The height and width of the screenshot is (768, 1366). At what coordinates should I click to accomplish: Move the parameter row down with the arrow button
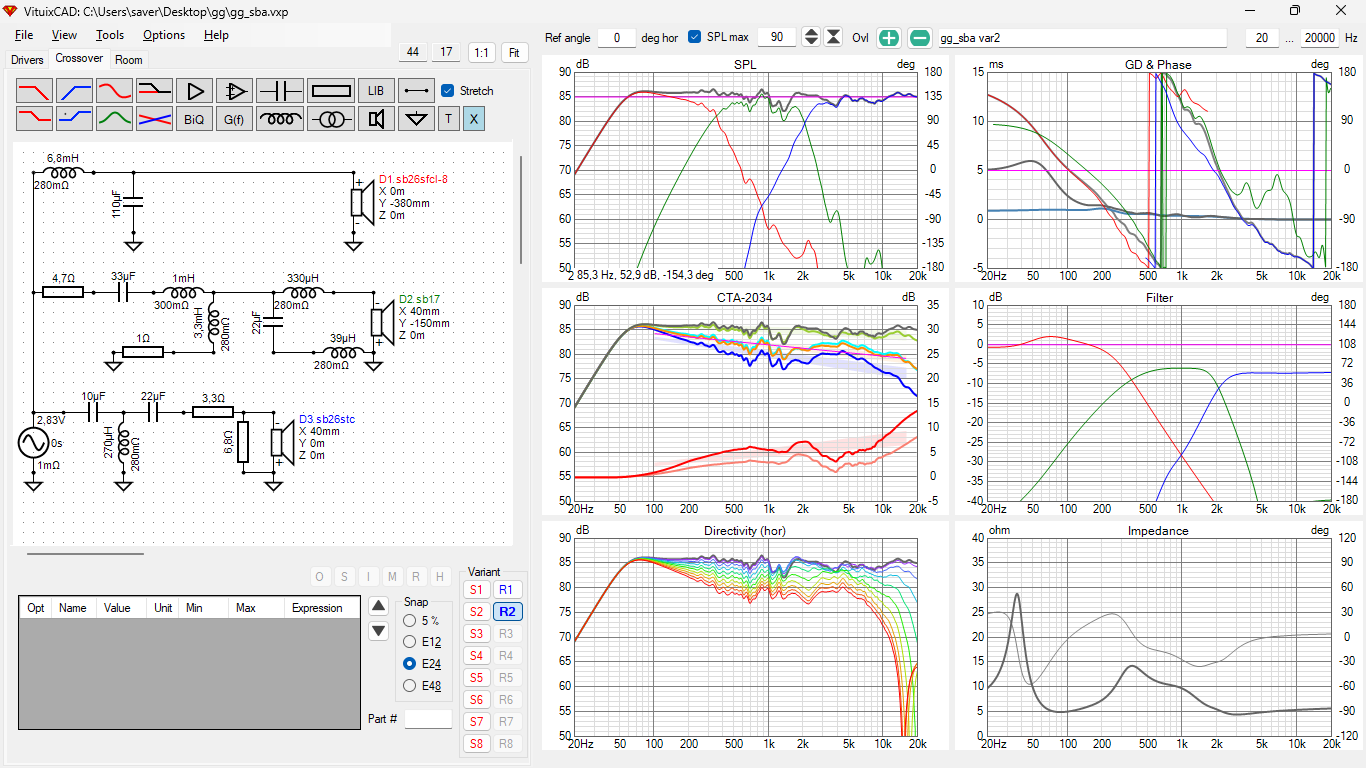[x=378, y=631]
